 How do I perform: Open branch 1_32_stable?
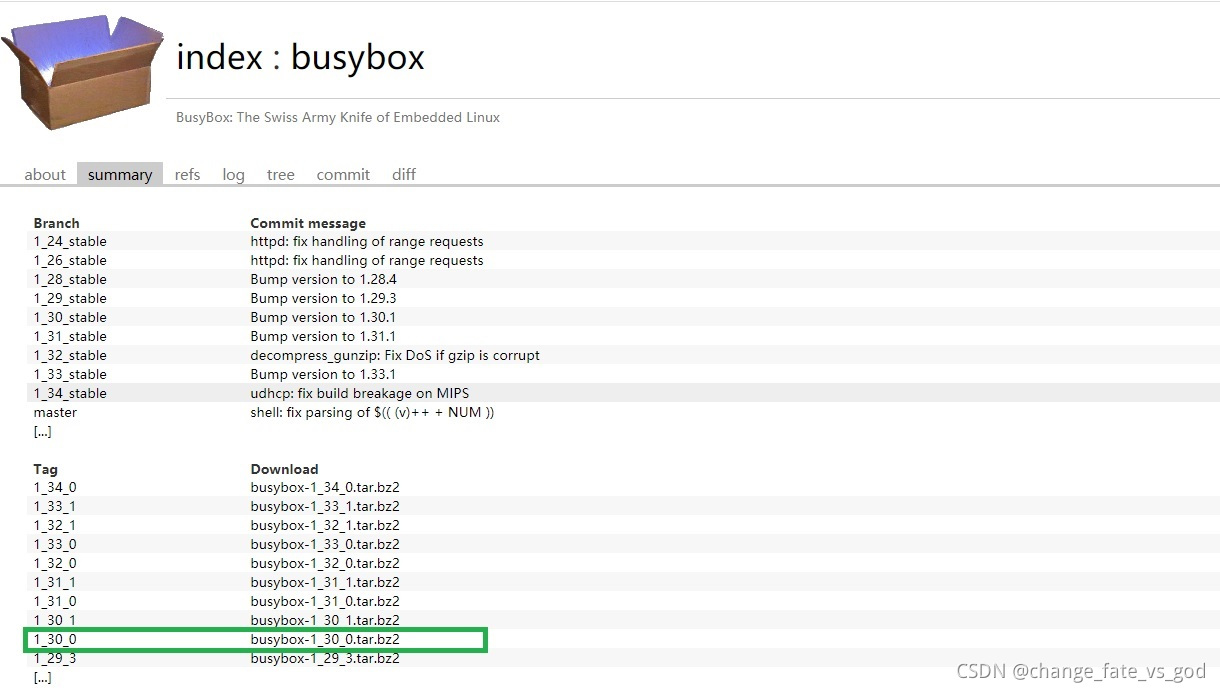[x=70, y=355]
